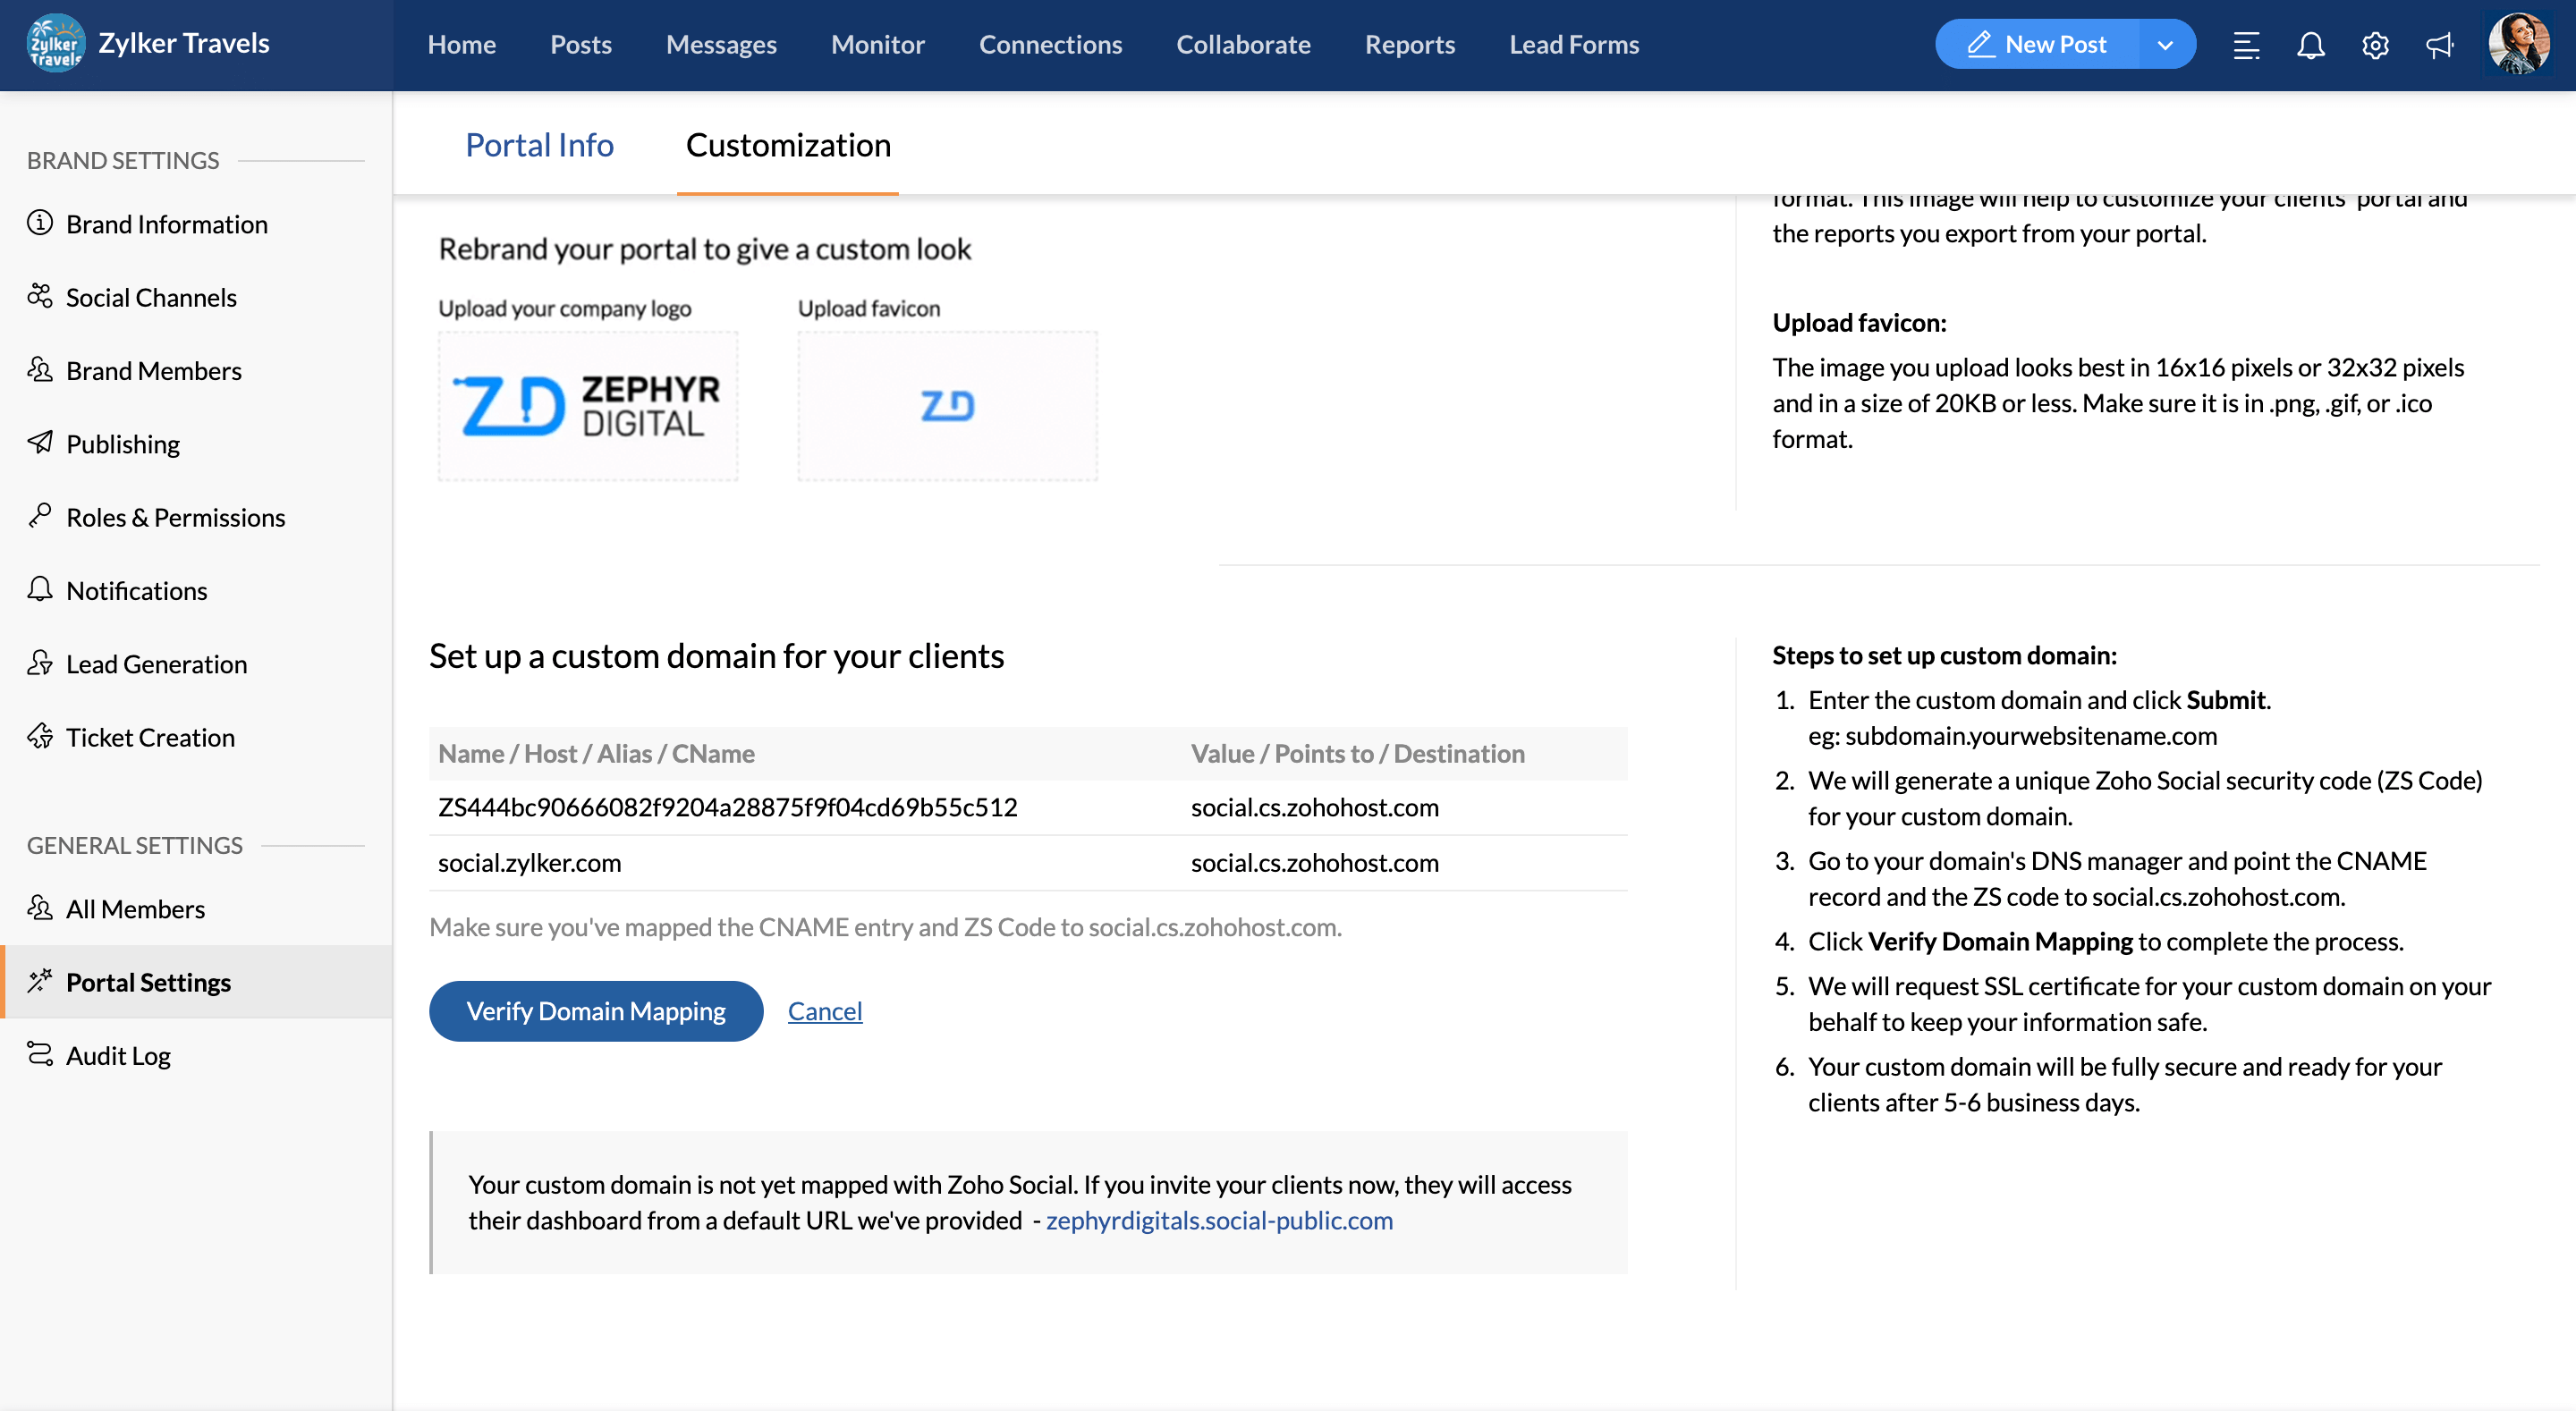2576x1411 pixels.
Task: Open the zephyrdigitals.social-public.com link
Action: [1219, 1220]
